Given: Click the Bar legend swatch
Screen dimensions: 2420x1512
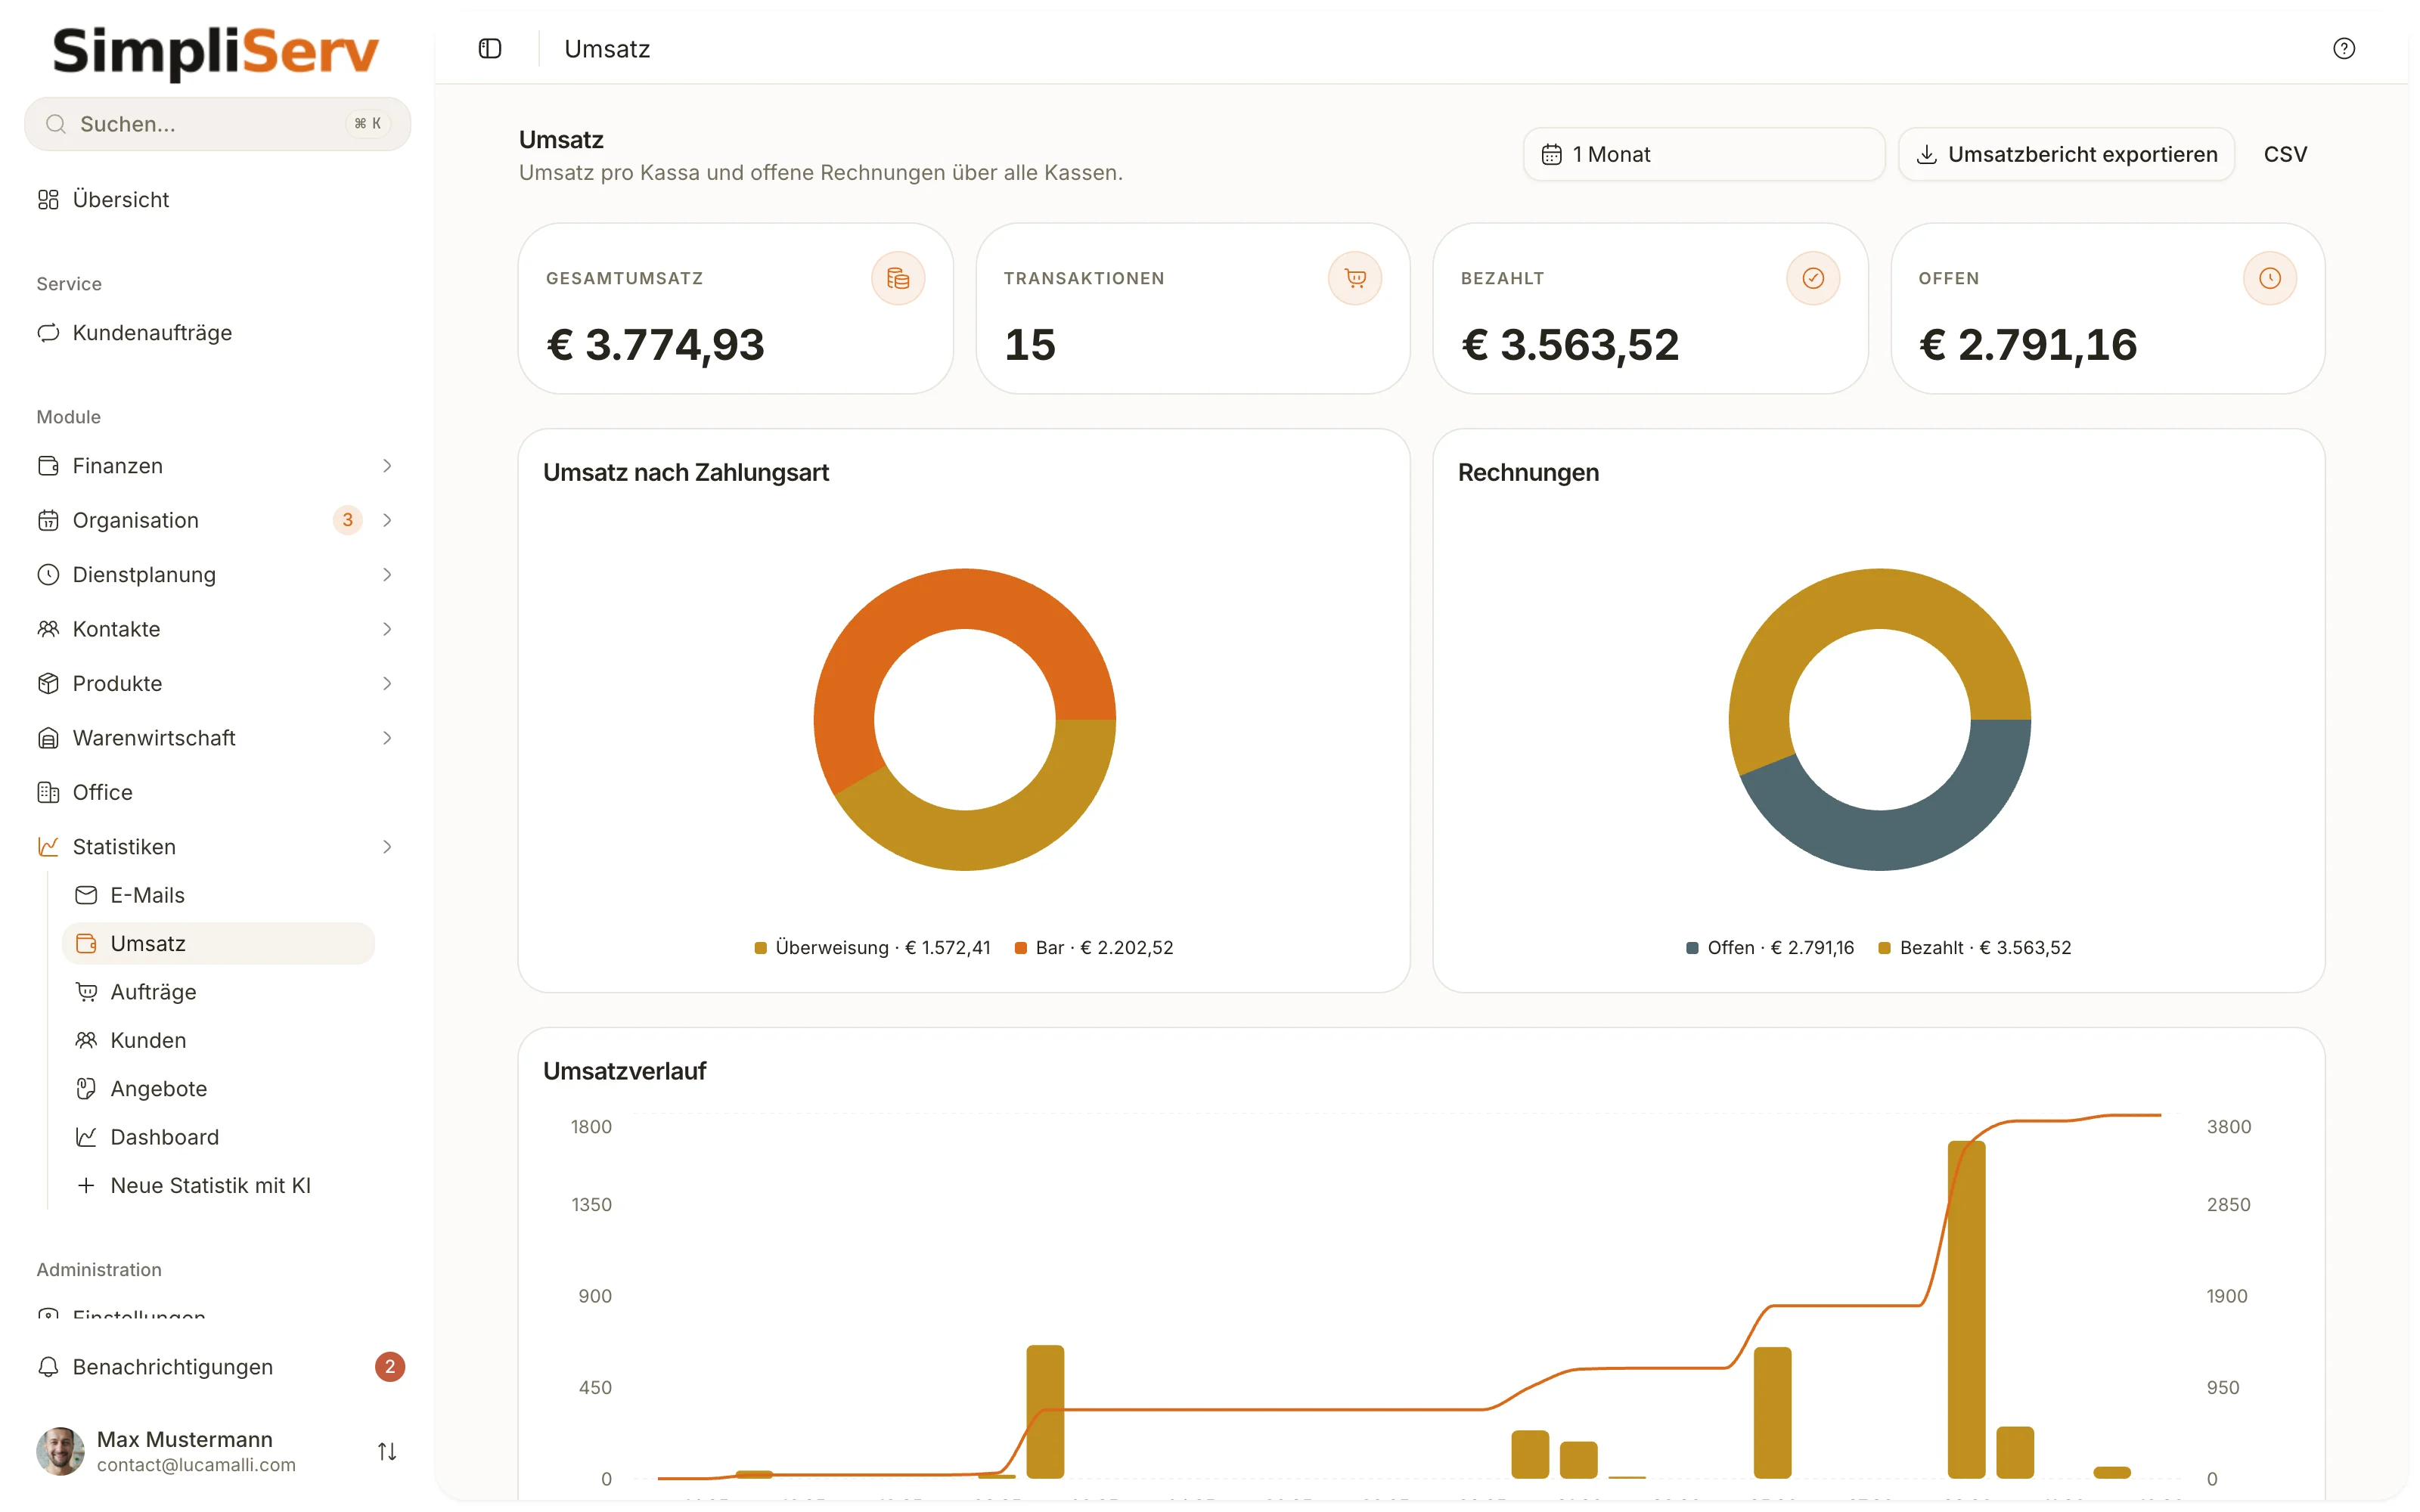Looking at the screenshot, I should point(1020,948).
